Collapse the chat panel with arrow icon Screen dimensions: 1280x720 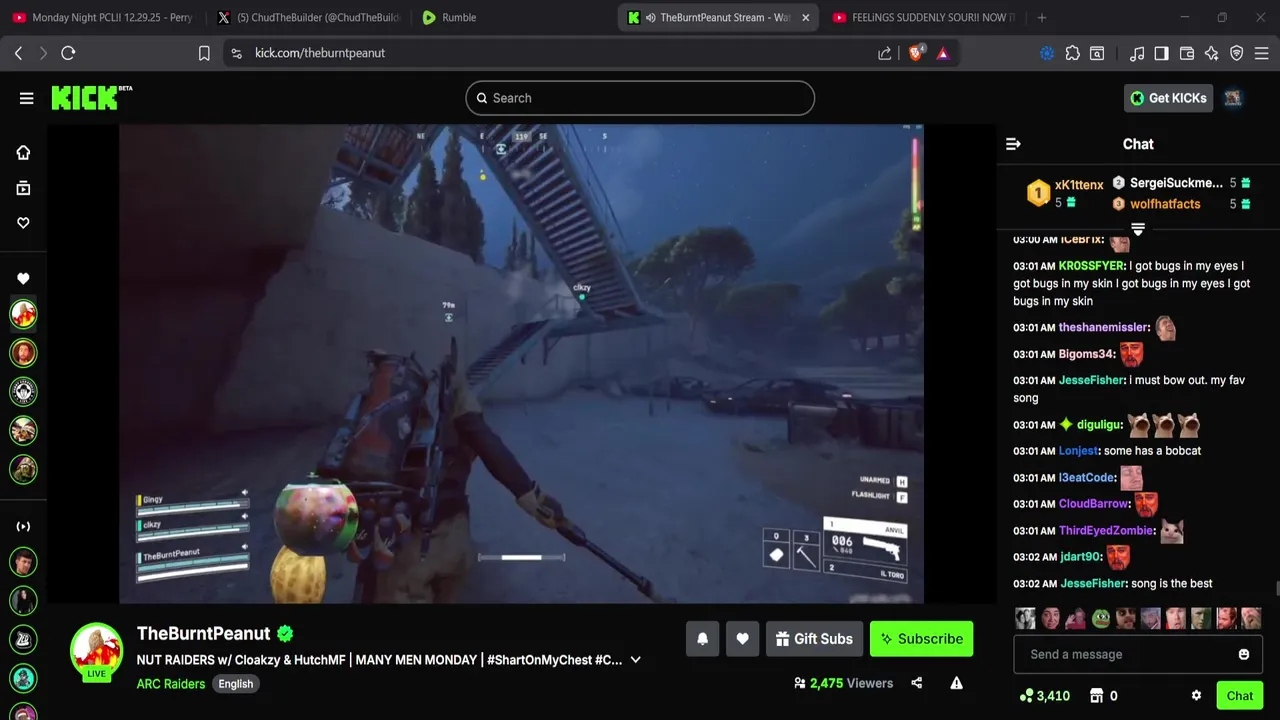1013,144
